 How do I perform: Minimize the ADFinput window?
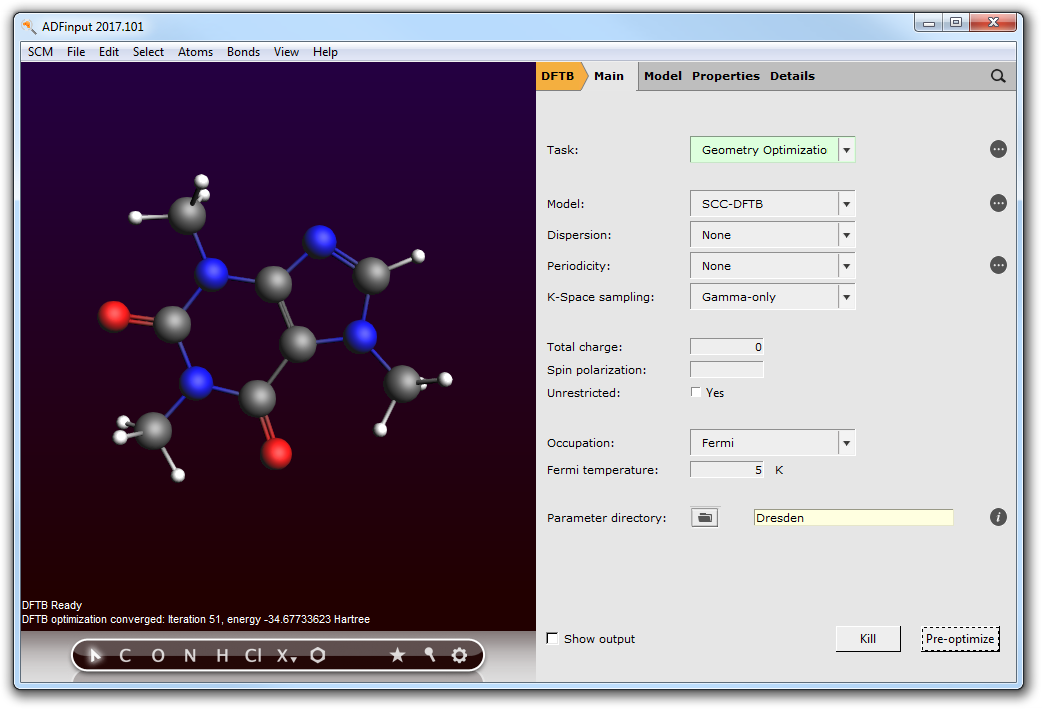click(x=929, y=23)
